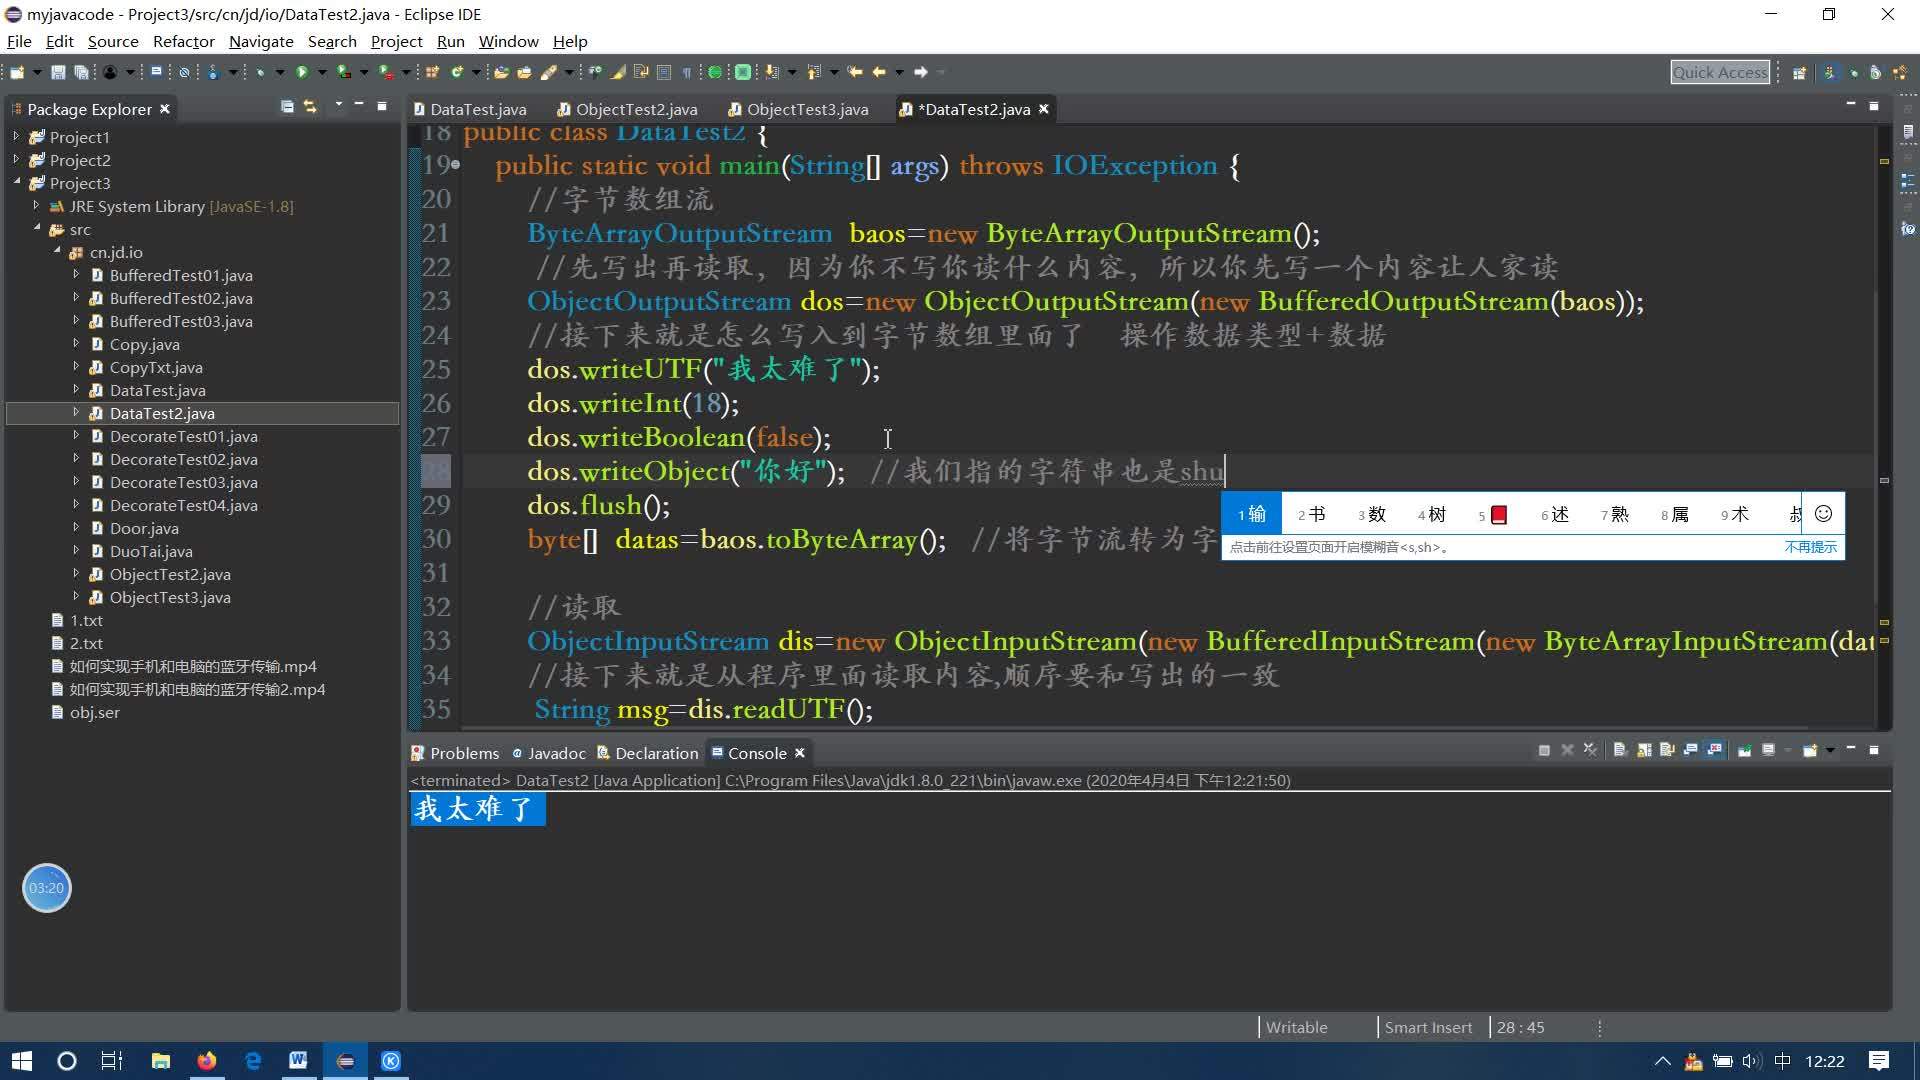The height and width of the screenshot is (1080, 1920).
Task: Choose candidate 2 '书' in IME bar
Action: 1311,514
